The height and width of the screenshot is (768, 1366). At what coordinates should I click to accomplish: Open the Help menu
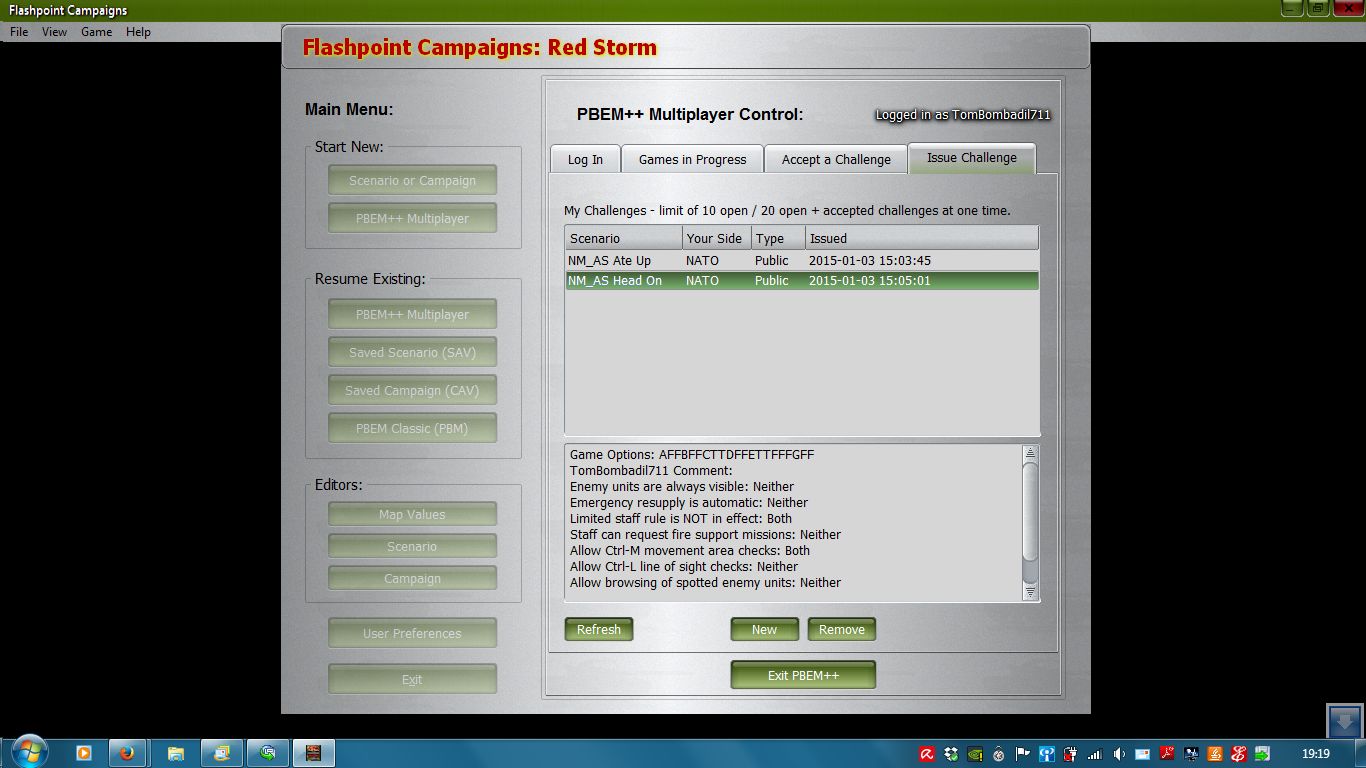pos(138,32)
